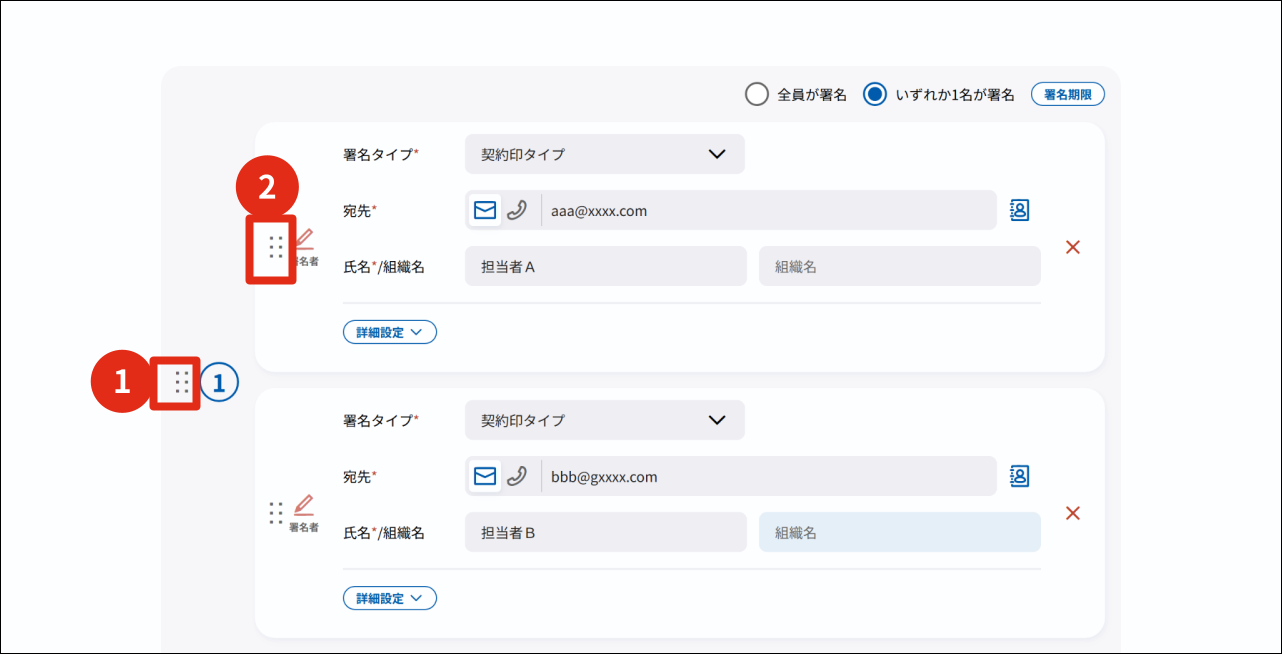This screenshot has width=1282, height=654.
Task: Remove signer 担当者B with red X
Action: tap(1073, 513)
